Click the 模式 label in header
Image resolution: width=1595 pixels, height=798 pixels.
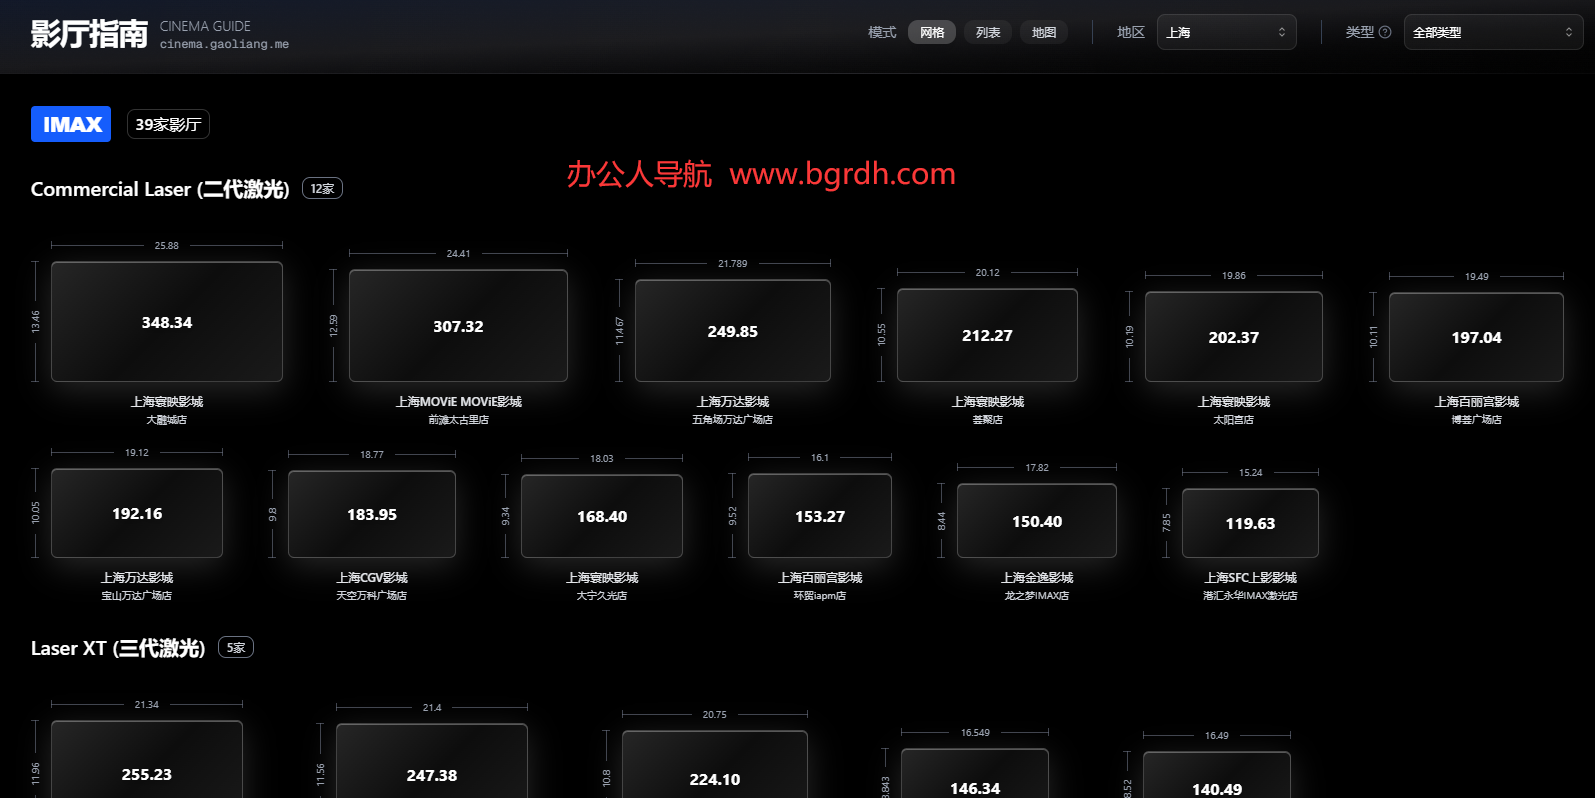(882, 32)
